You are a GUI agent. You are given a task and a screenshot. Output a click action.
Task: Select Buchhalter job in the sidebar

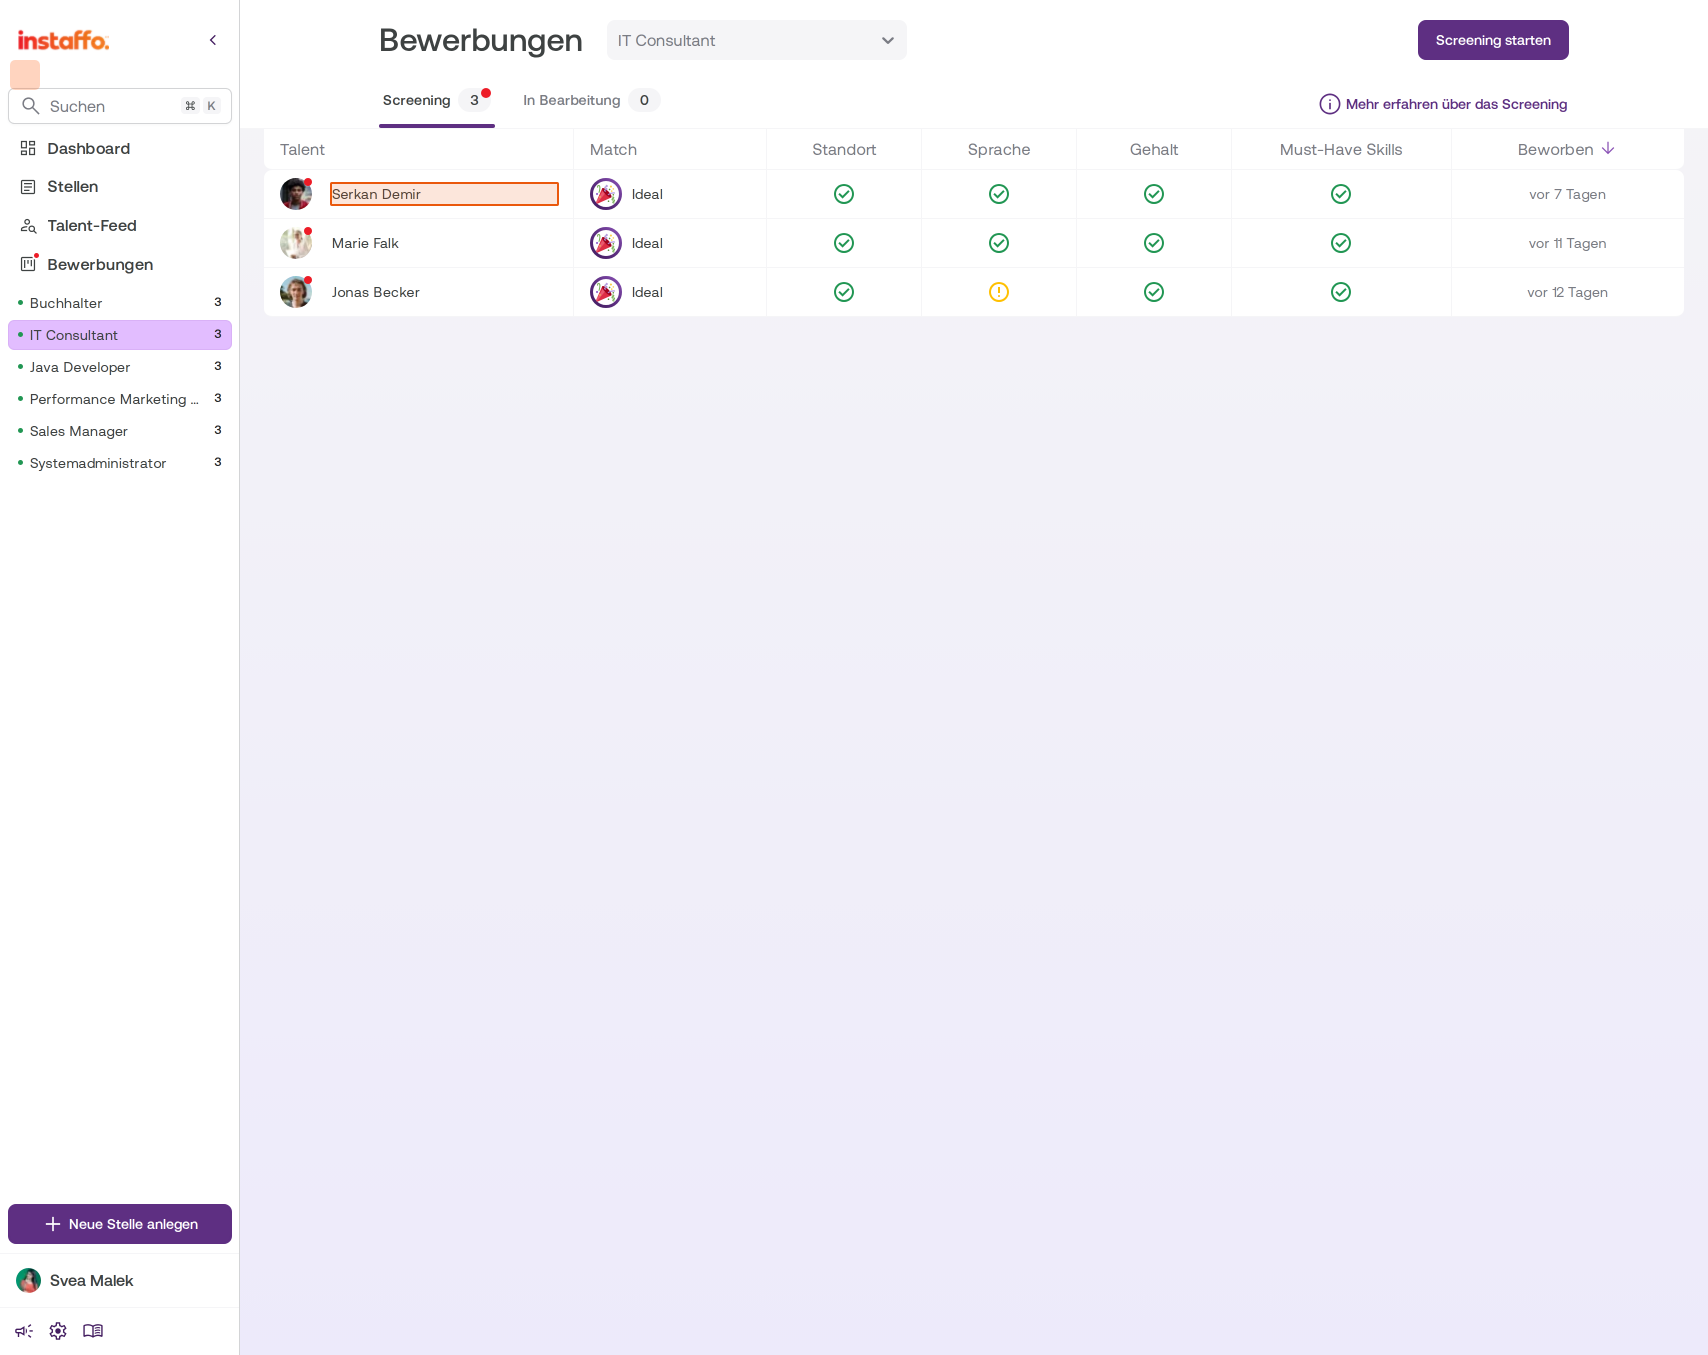coord(120,303)
